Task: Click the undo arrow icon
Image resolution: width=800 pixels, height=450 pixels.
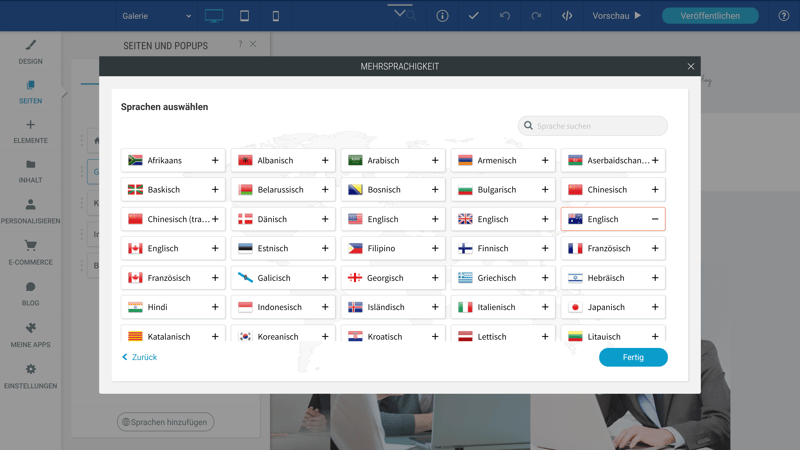Action: pos(505,16)
